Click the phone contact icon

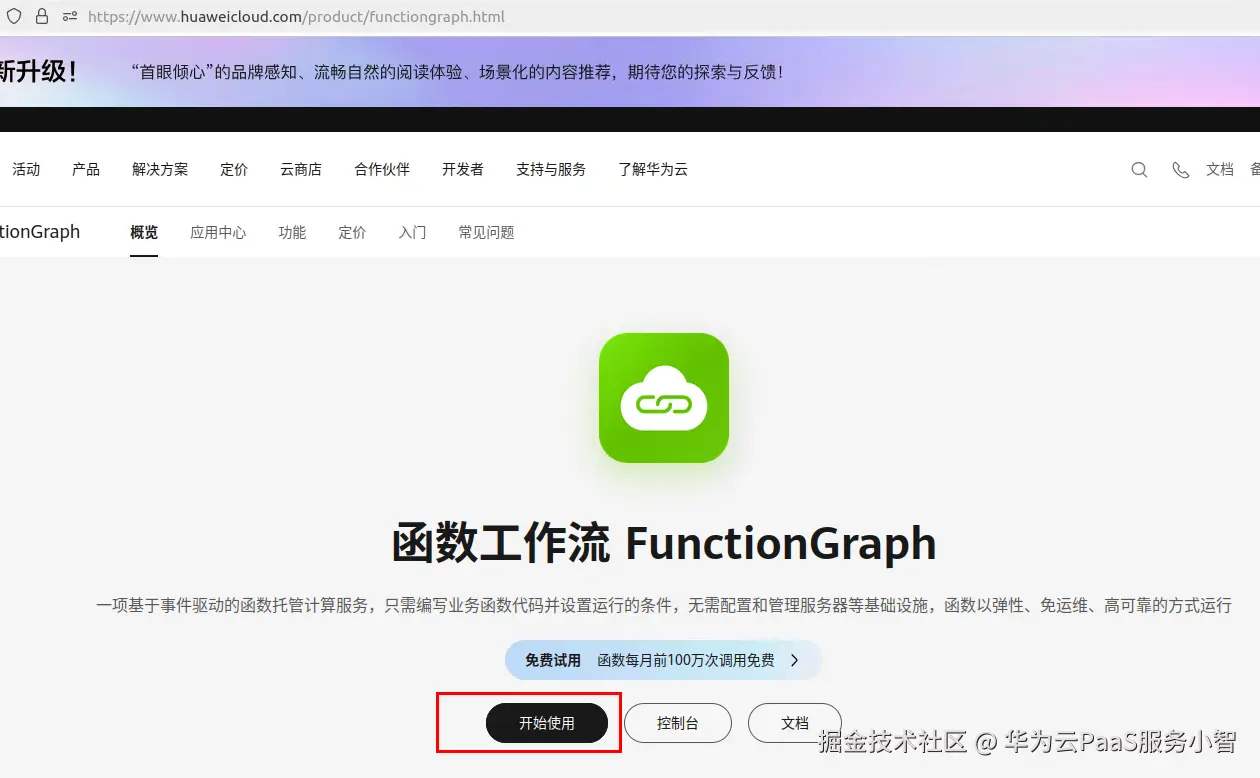(x=1181, y=170)
